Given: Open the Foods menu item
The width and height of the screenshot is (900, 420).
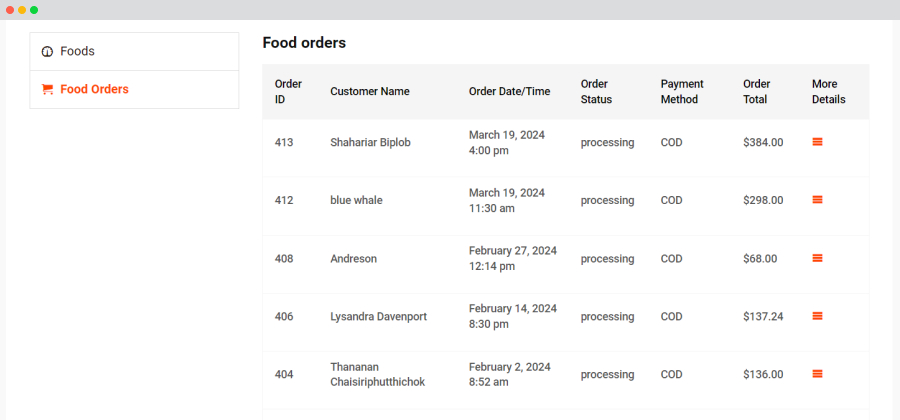Looking at the screenshot, I should pyautogui.click(x=134, y=52).
